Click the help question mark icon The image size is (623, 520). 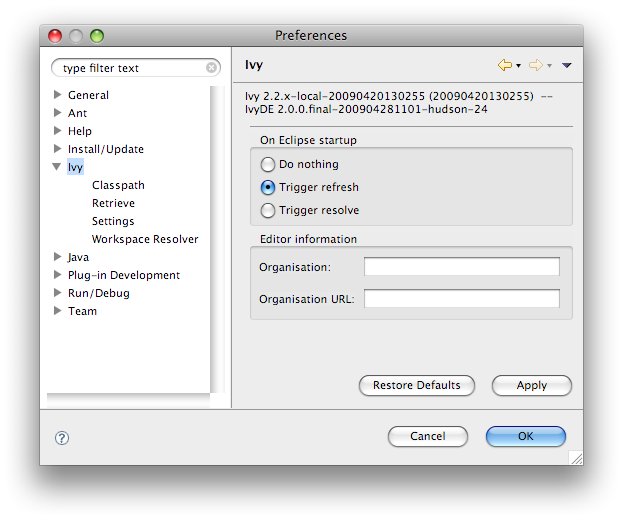point(62,437)
